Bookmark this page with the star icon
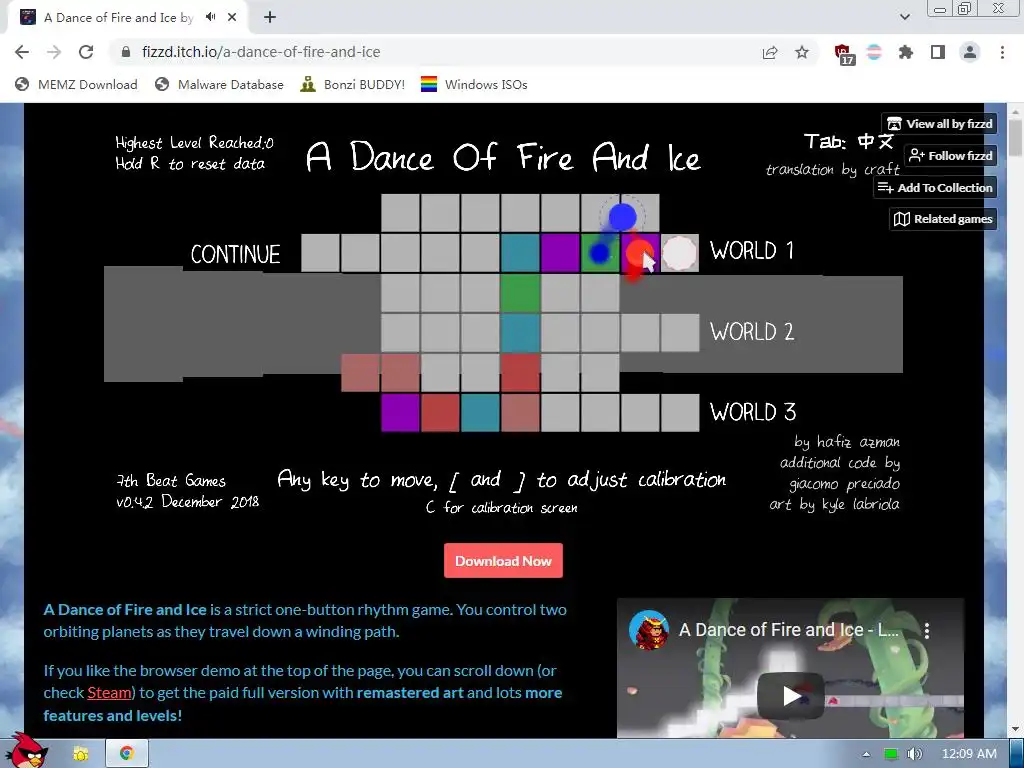The height and width of the screenshot is (768, 1024). (x=802, y=52)
